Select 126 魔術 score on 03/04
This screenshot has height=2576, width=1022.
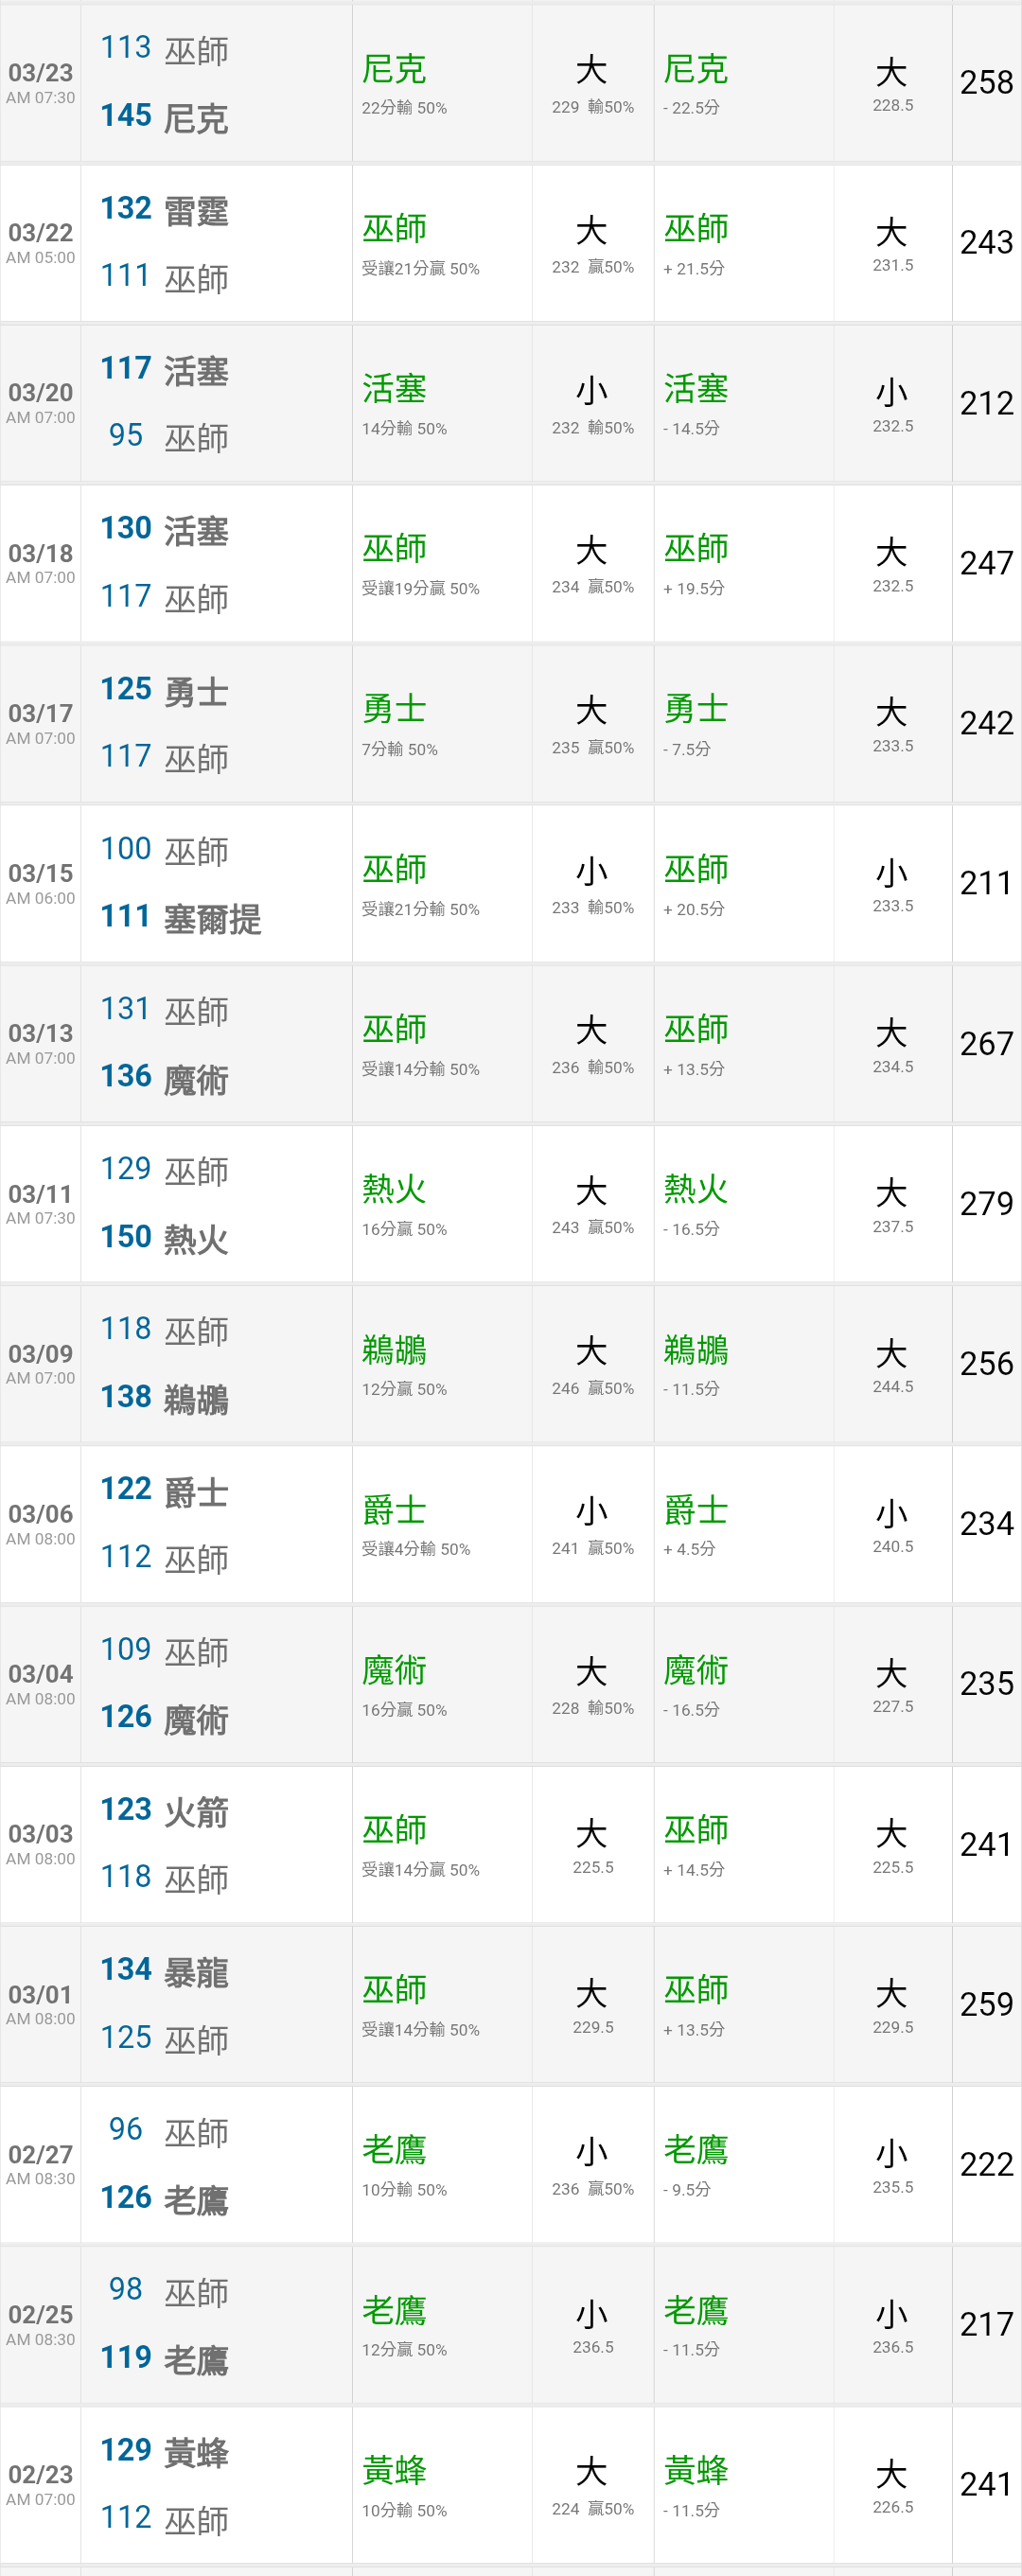coord(165,1718)
